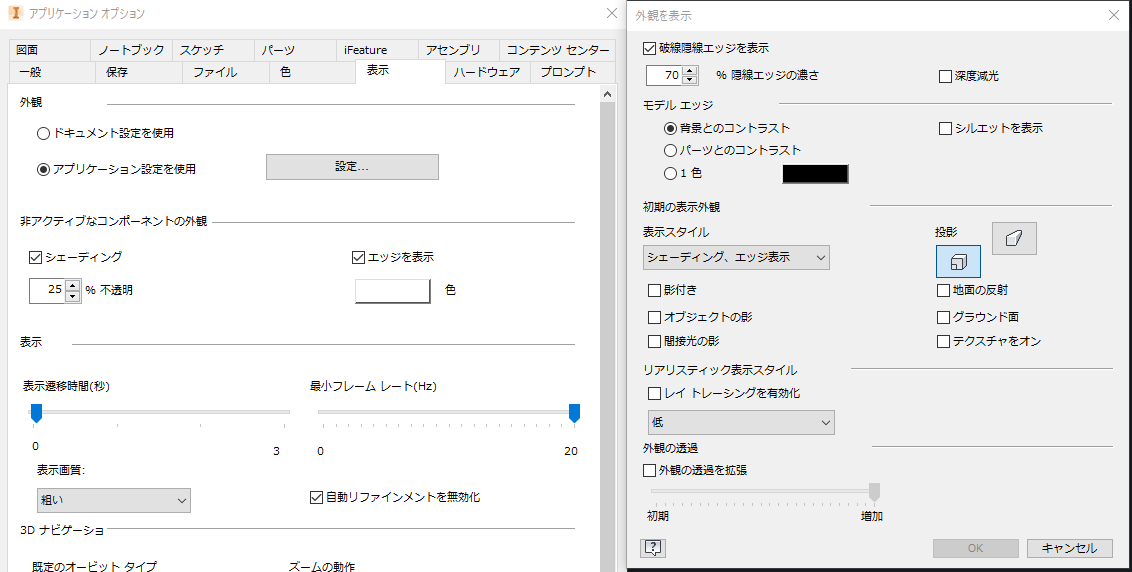Click the 表示遷移時間 slider handle
The image size is (1132, 572).
(x=36, y=413)
